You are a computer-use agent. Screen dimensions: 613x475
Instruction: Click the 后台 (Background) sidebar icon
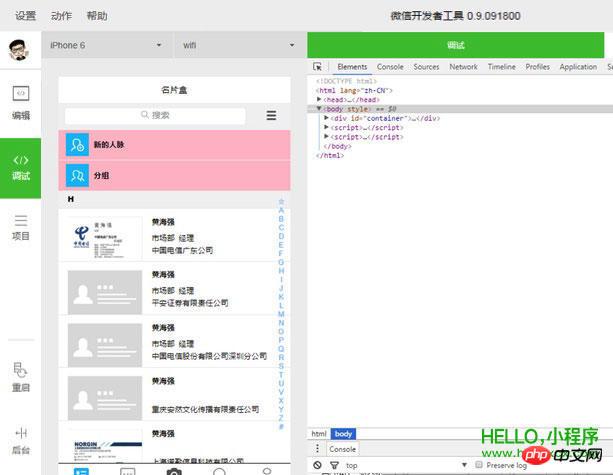[20, 440]
